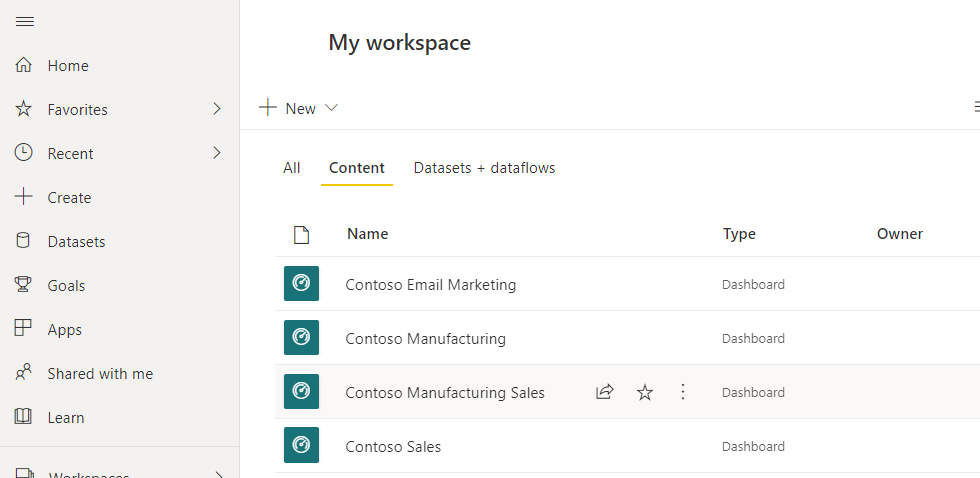980x478 pixels.
Task: Expand the Recent flyout chevron
Action: point(217,153)
